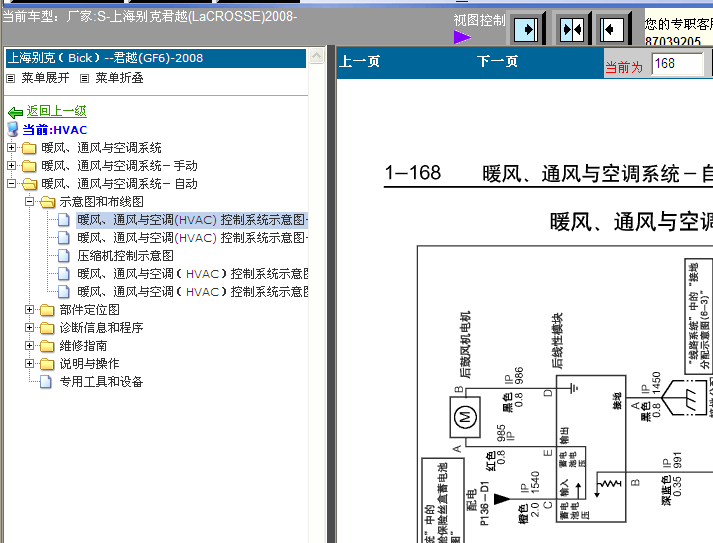The image size is (713, 543).
Task: Click folder icon of 暖风、通风与空调系统-手动
Action: pos(29,166)
